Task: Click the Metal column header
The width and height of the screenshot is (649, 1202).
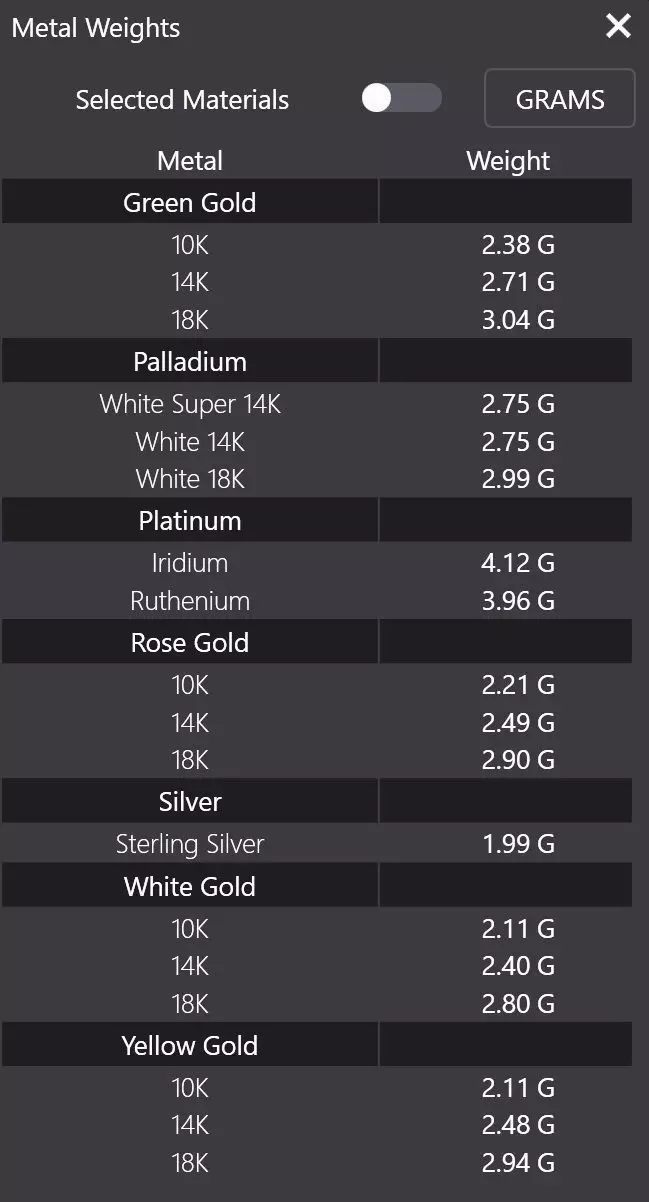Action: tap(190, 161)
